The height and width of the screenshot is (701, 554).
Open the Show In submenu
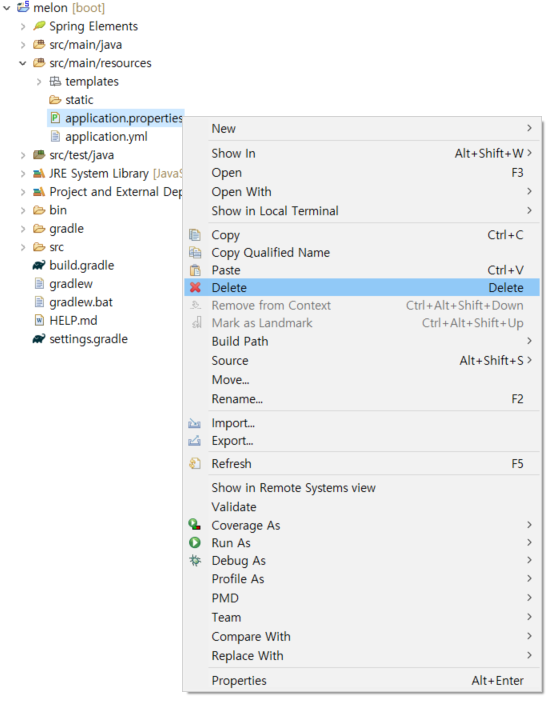coord(362,153)
